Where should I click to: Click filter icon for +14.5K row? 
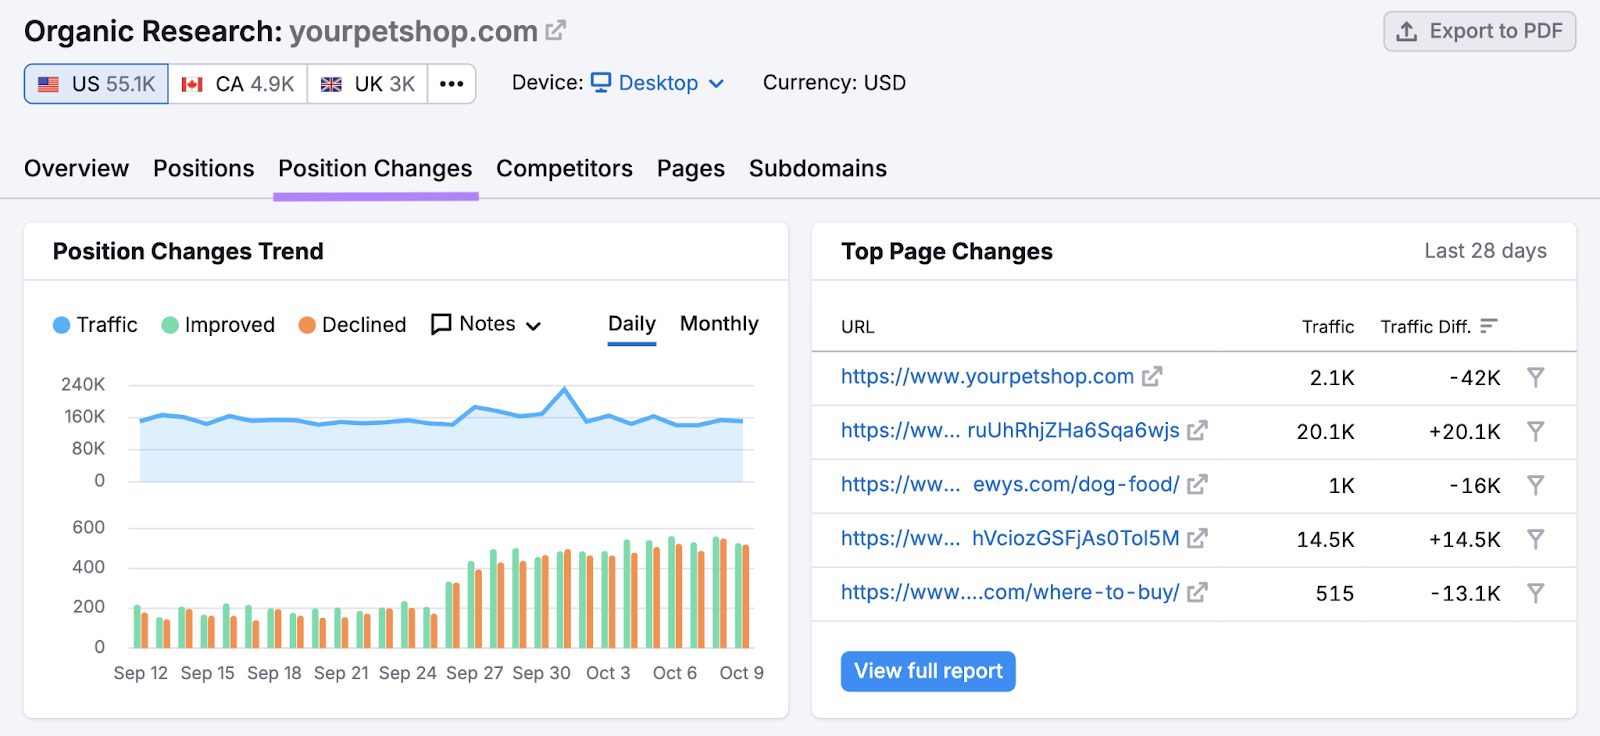pos(1536,539)
